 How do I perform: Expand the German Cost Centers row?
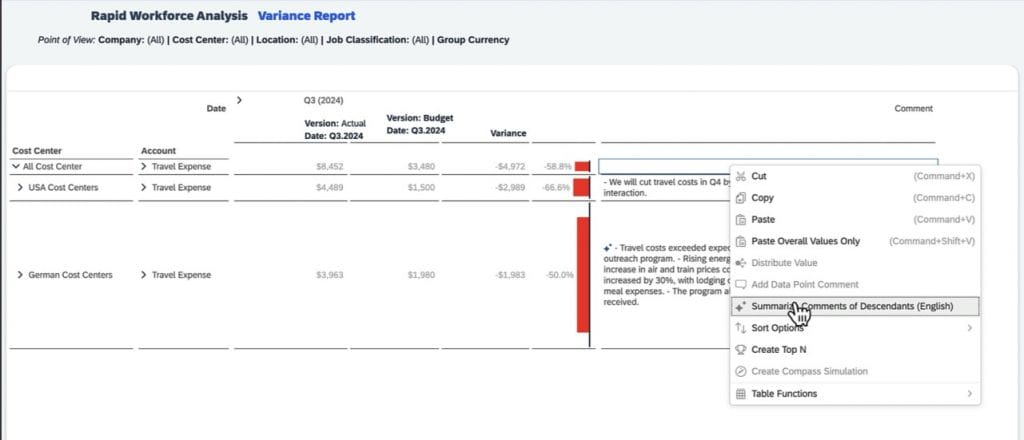tap(20, 275)
